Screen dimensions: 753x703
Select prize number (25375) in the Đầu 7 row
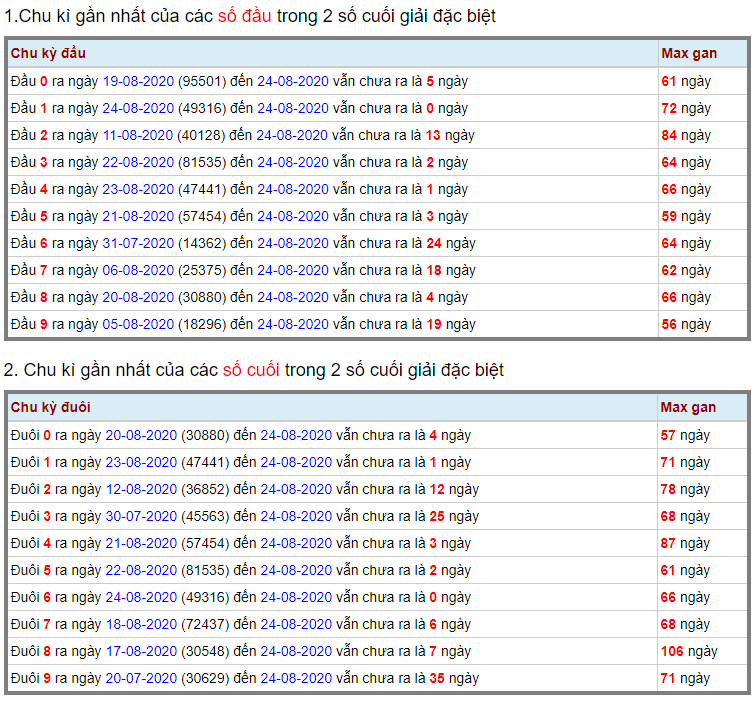tap(202, 270)
